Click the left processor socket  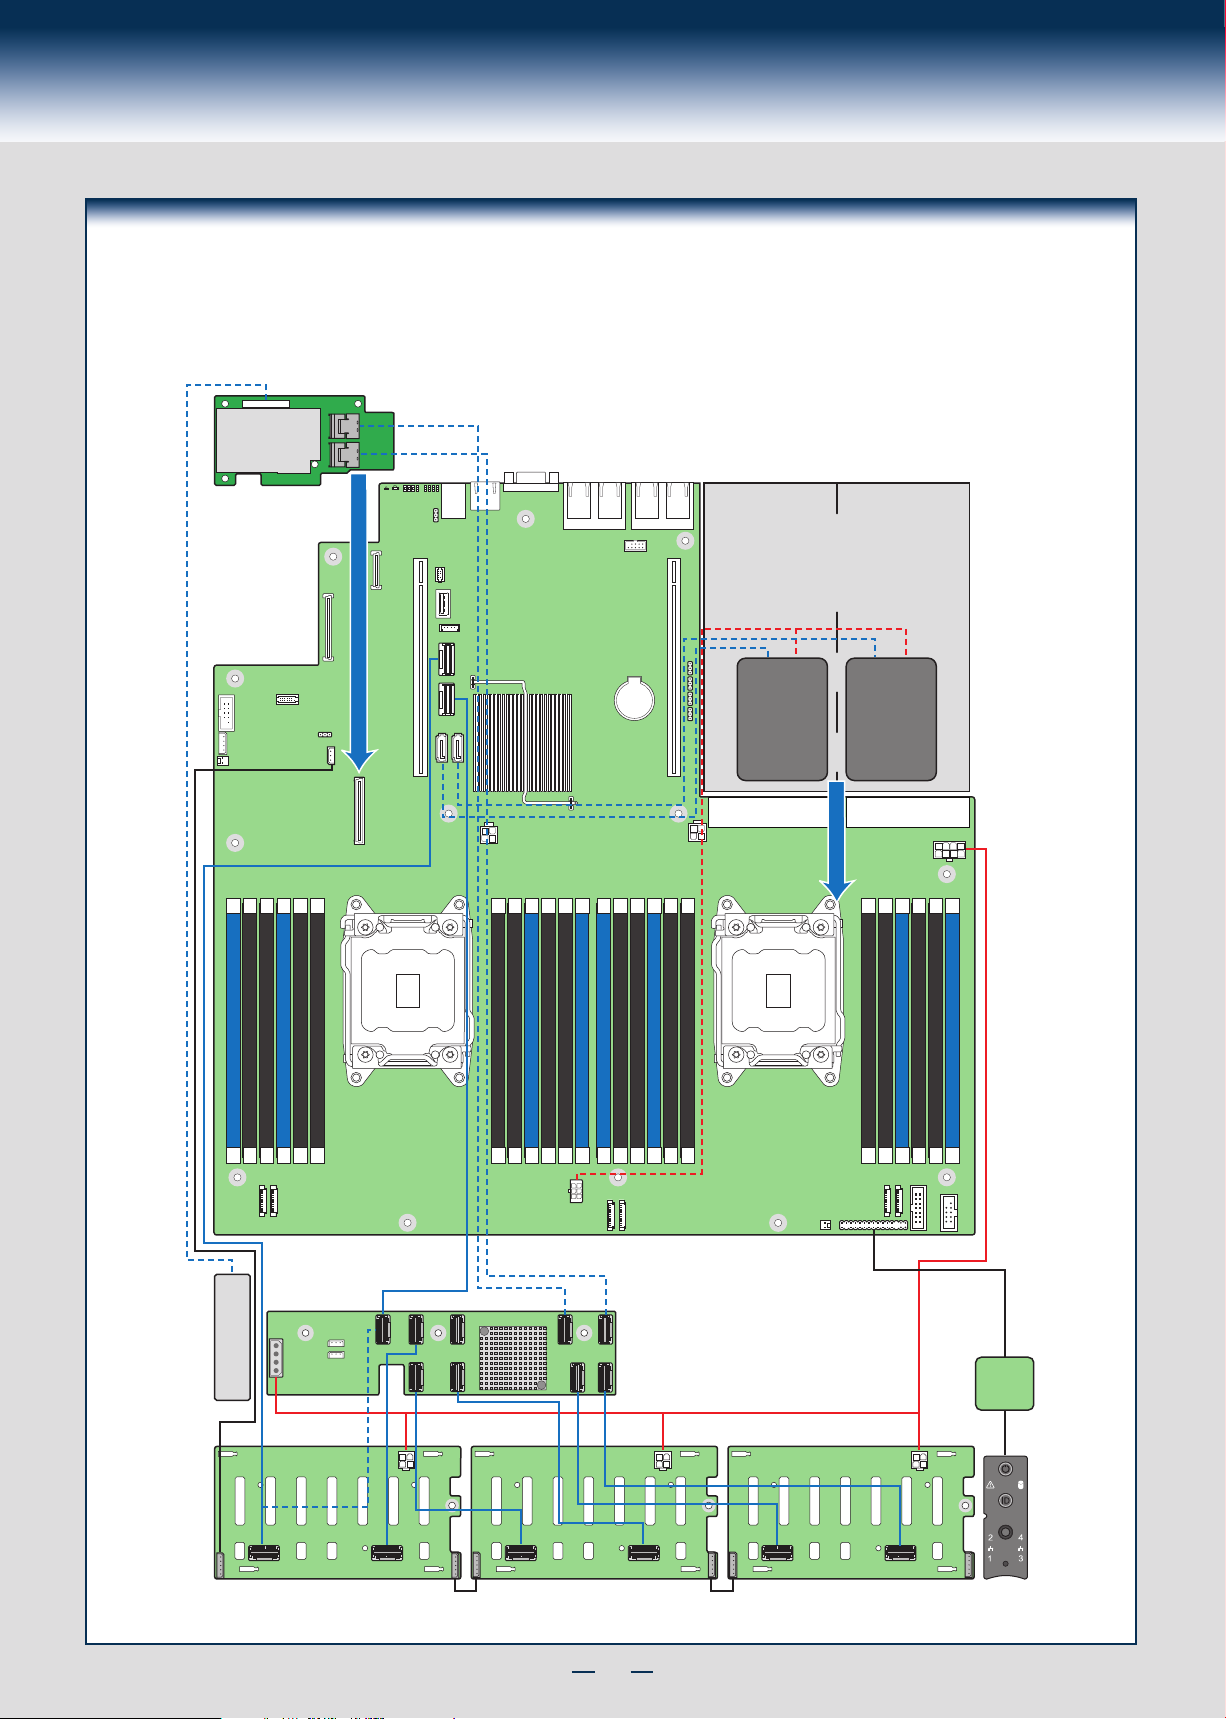[x=408, y=990]
